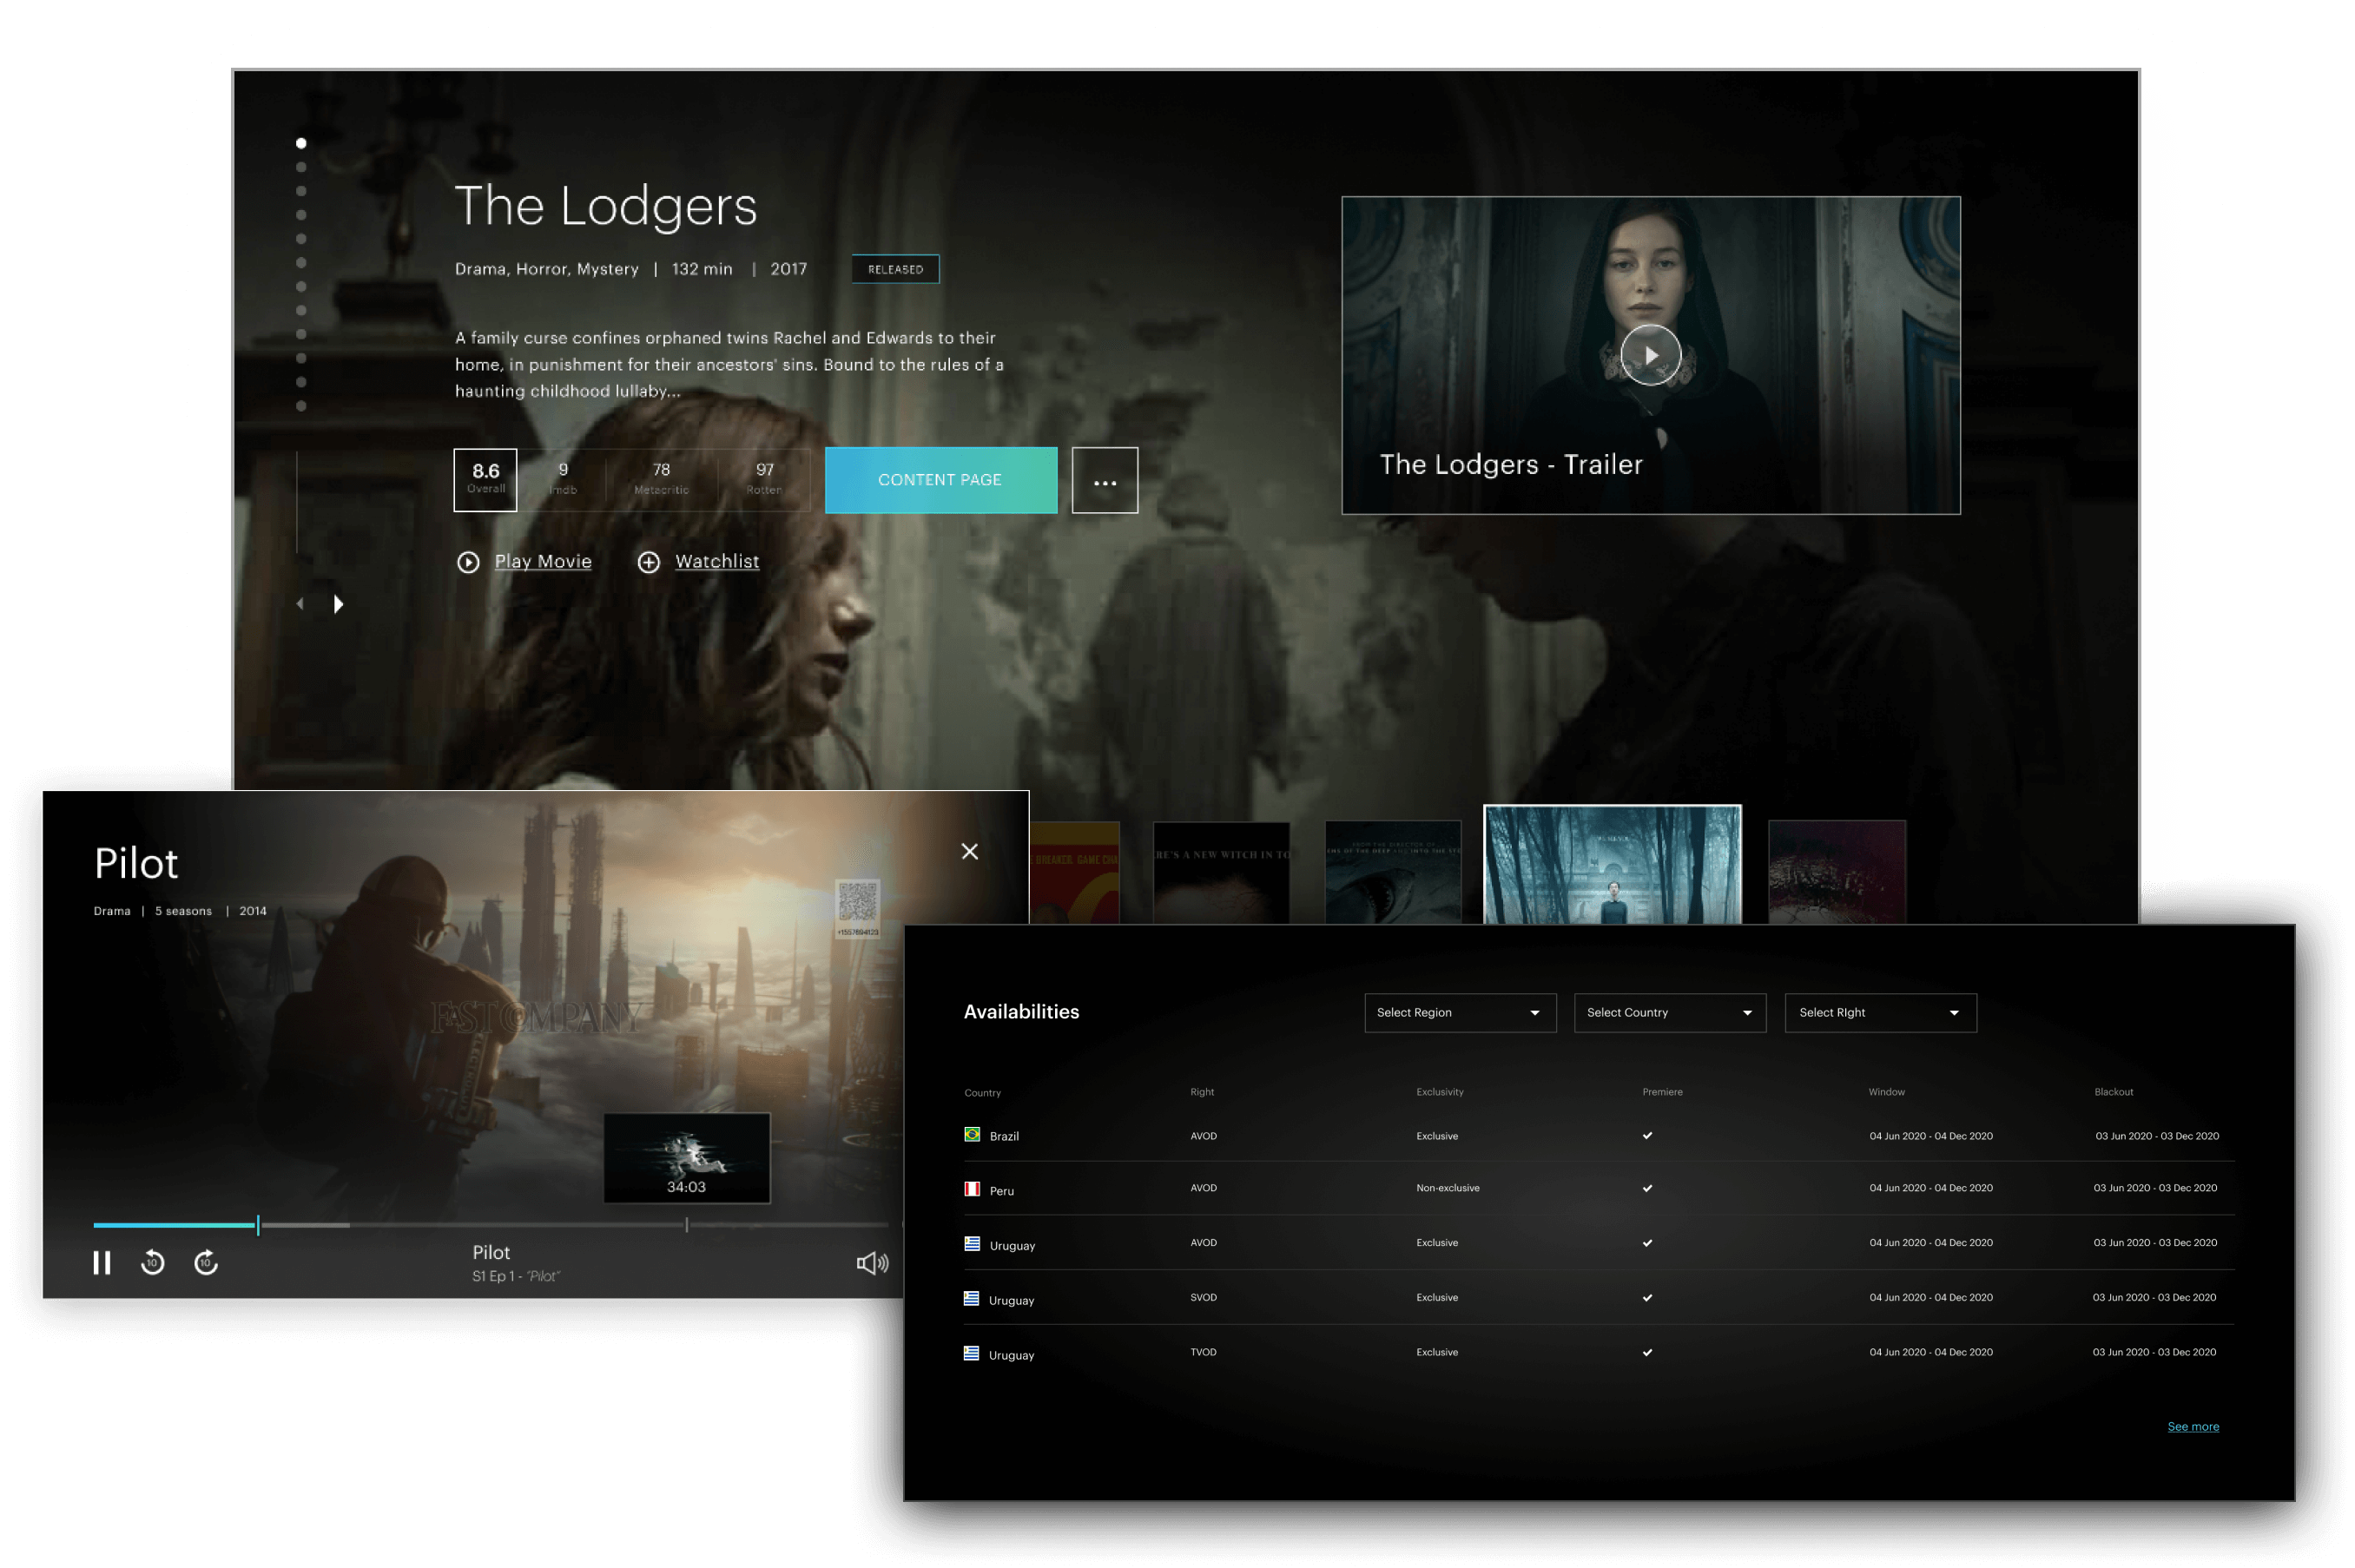2355x1568 pixels.
Task: Skip forward 10 seconds in Pilot player
Action: tap(206, 1263)
